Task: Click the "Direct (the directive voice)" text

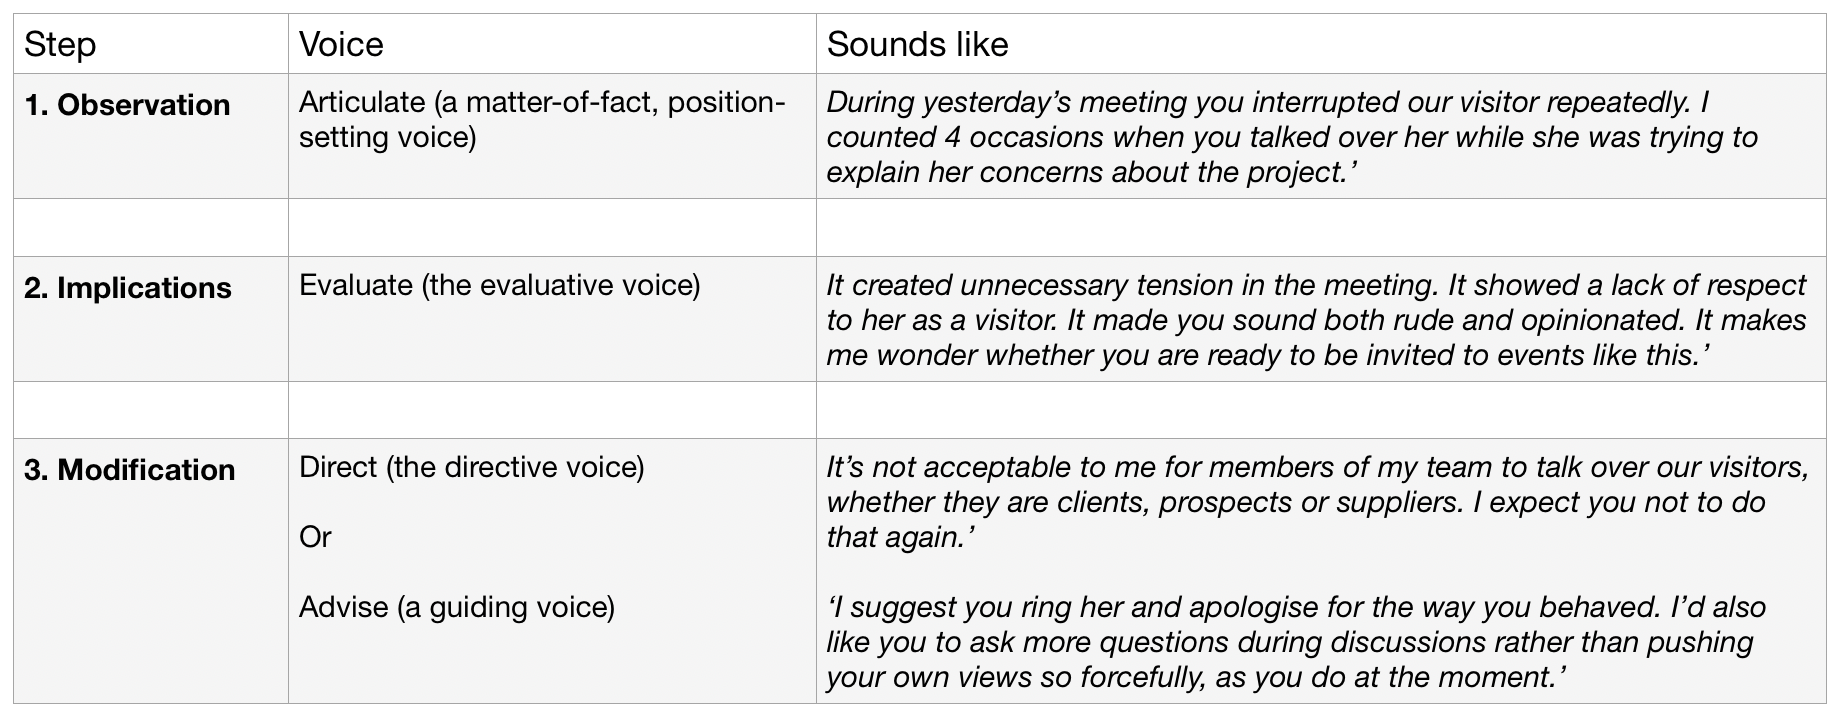Action: tap(471, 467)
